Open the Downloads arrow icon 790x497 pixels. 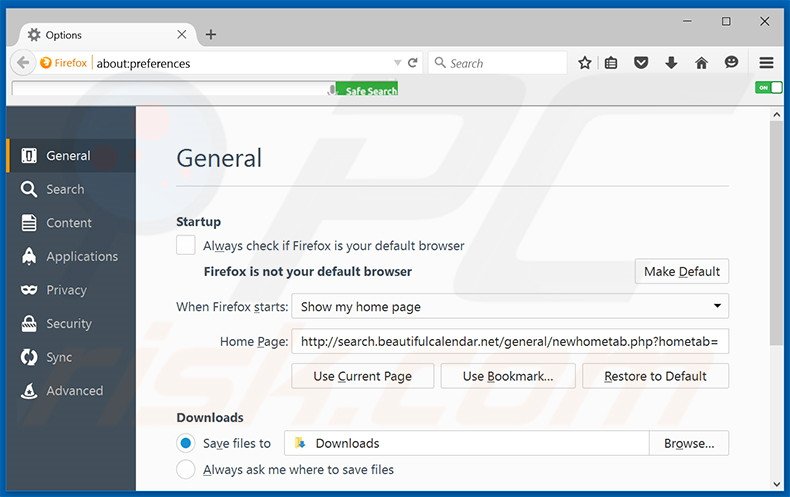tap(671, 63)
